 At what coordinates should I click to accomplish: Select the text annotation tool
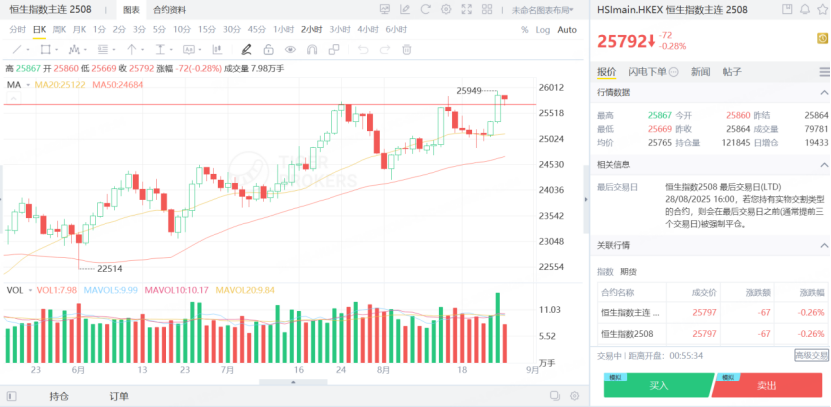coord(160,50)
